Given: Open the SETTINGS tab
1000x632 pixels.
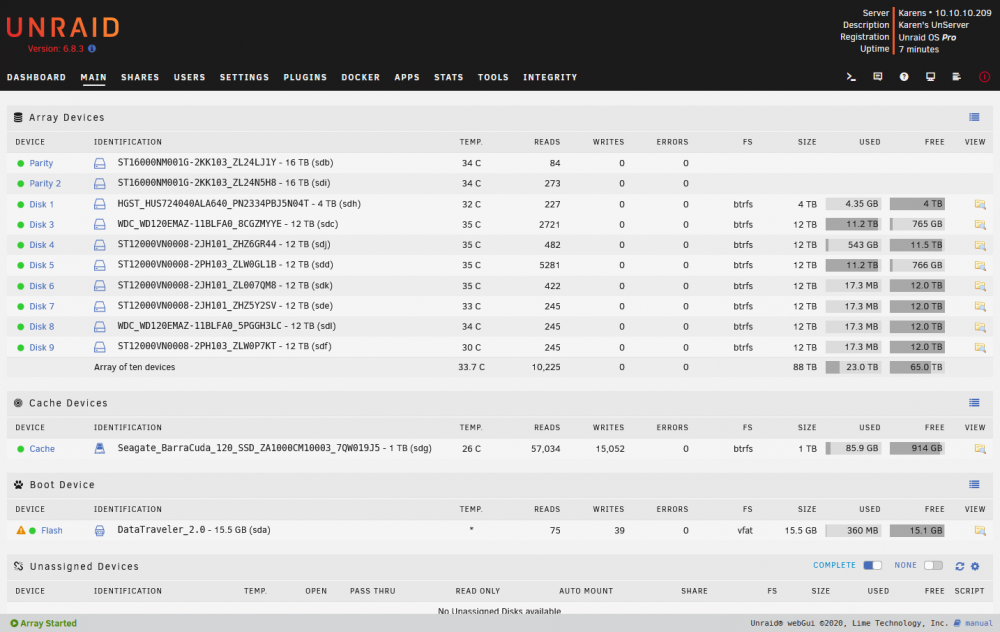Looking at the screenshot, I should point(244,77).
